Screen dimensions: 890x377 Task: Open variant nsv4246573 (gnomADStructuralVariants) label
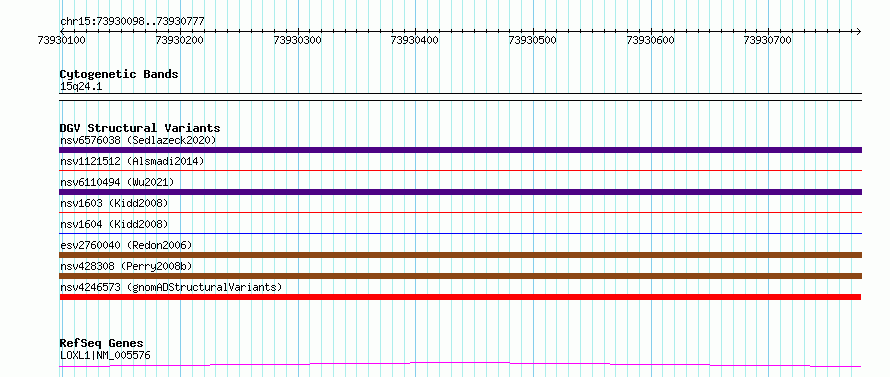(171, 287)
